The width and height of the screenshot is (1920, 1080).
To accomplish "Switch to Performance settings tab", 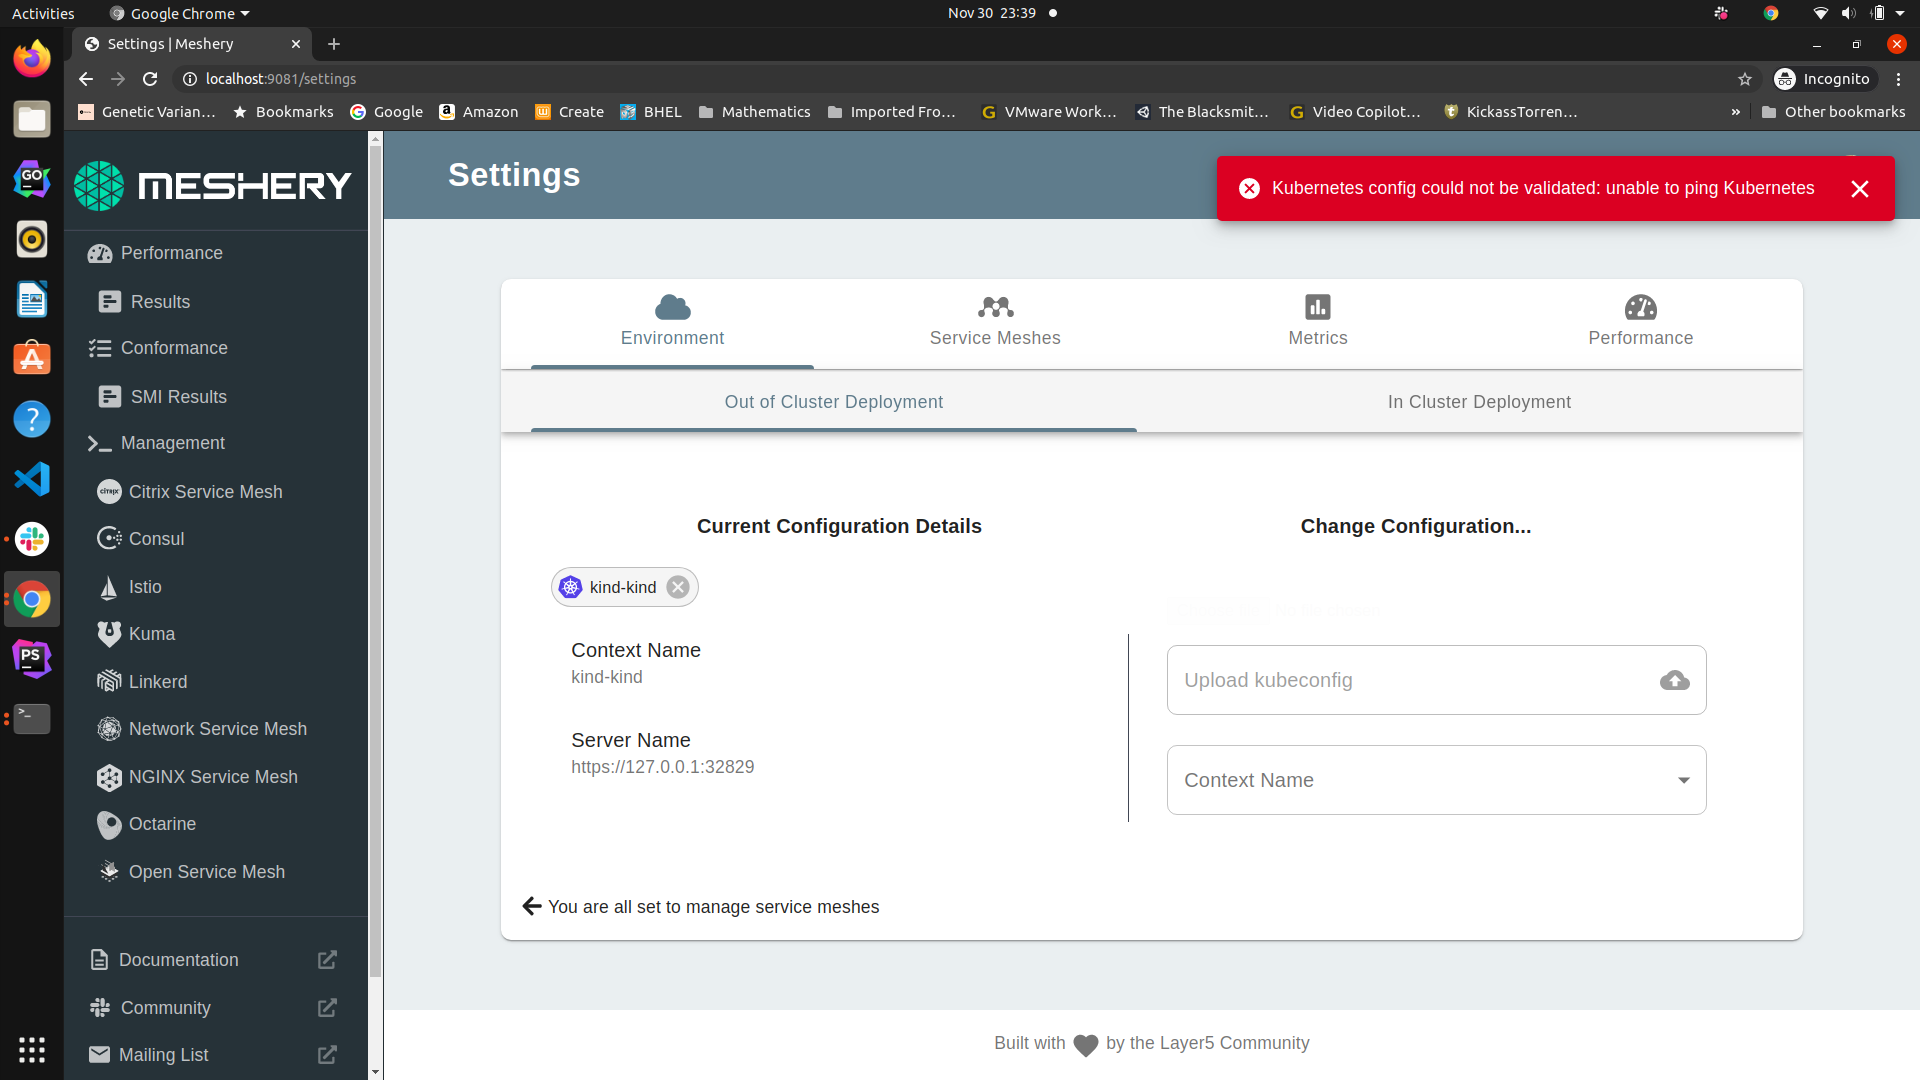I will coord(1641,323).
